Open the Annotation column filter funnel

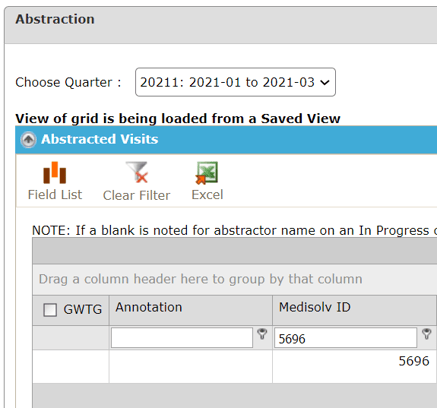[x=262, y=334]
